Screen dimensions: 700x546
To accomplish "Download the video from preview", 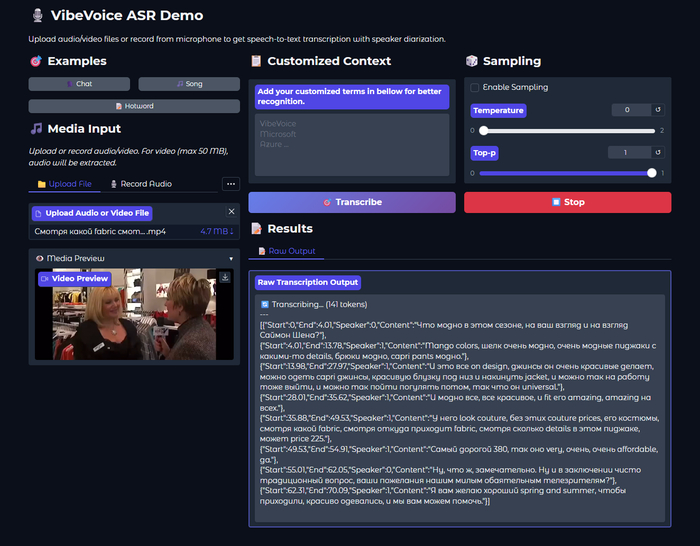I will click(x=226, y=278).
